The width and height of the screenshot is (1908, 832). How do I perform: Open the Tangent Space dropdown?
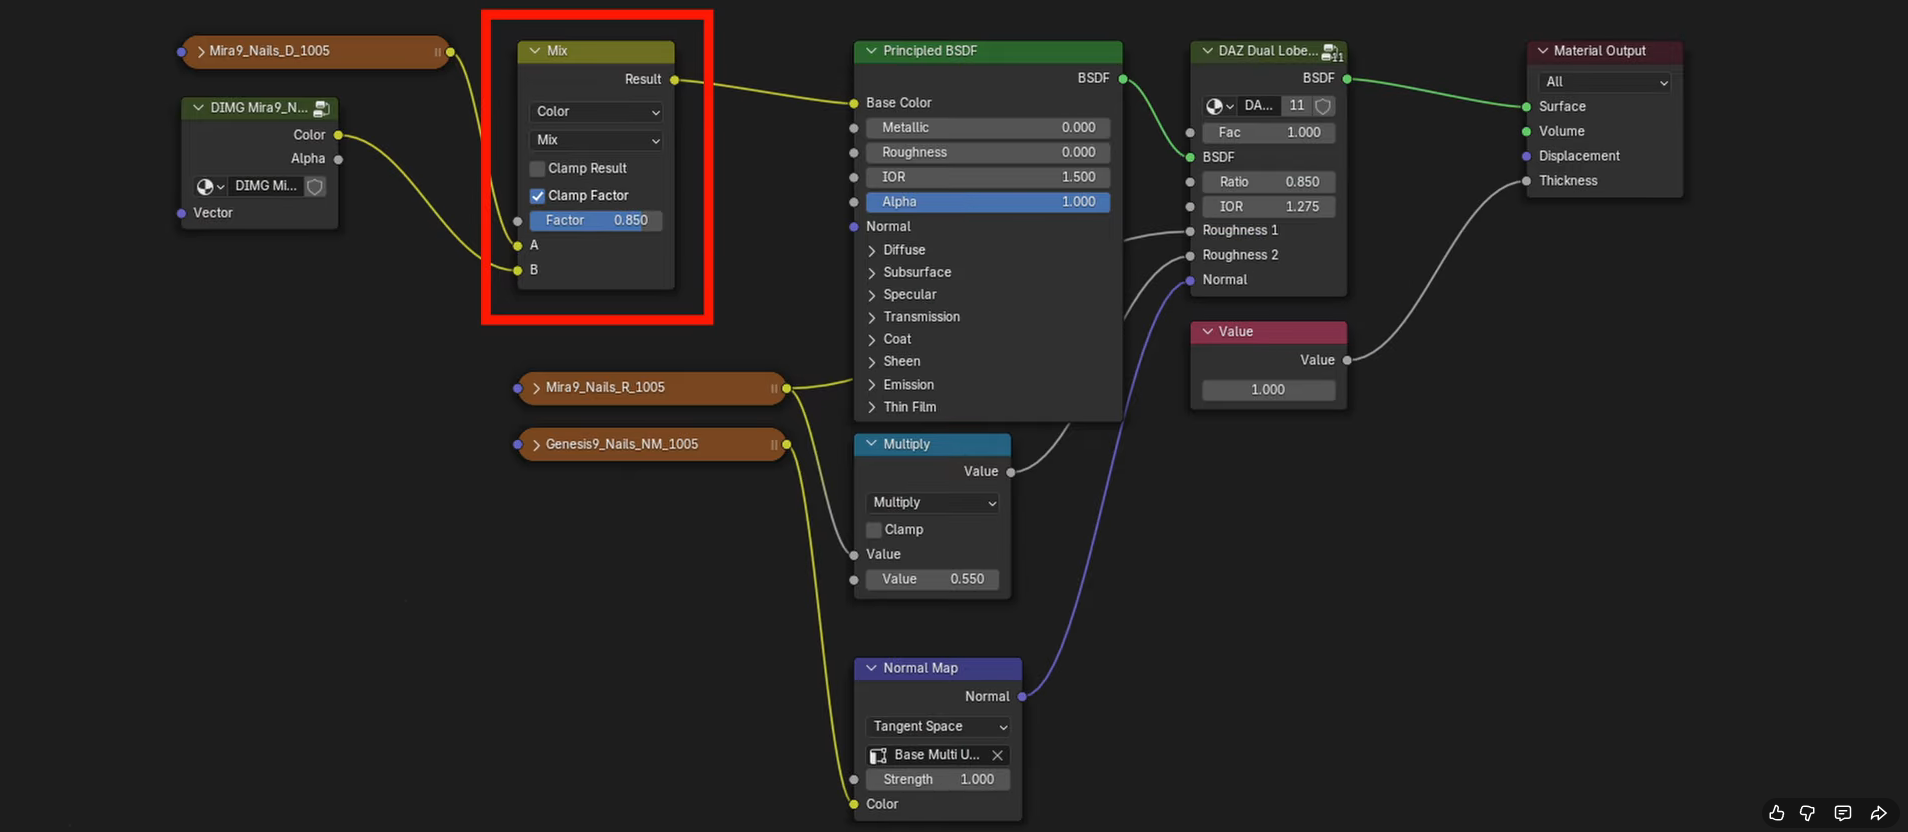pos(937,727)
